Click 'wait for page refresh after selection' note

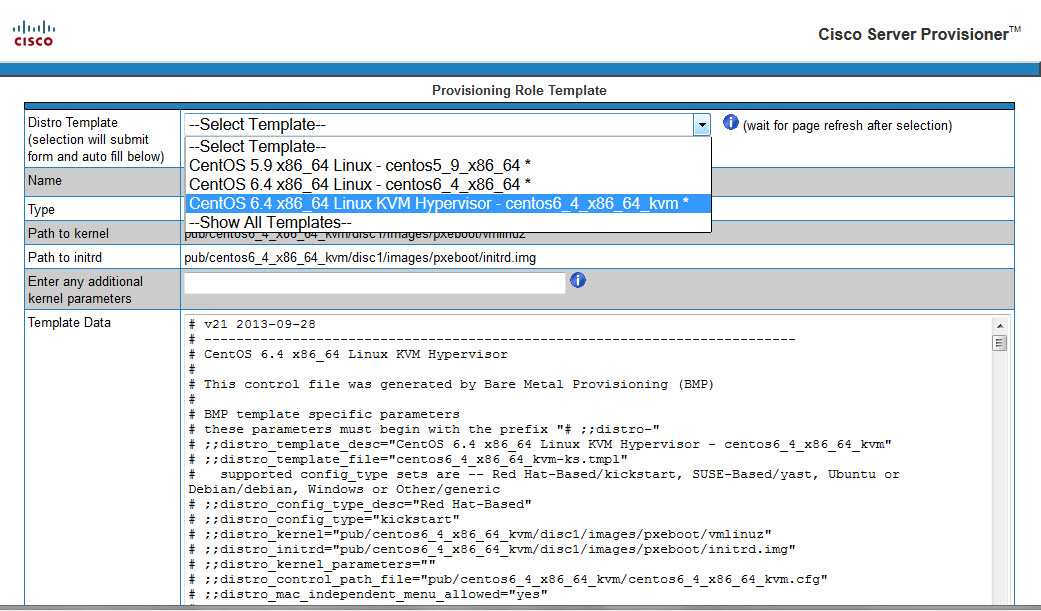(x=847, y=126)
